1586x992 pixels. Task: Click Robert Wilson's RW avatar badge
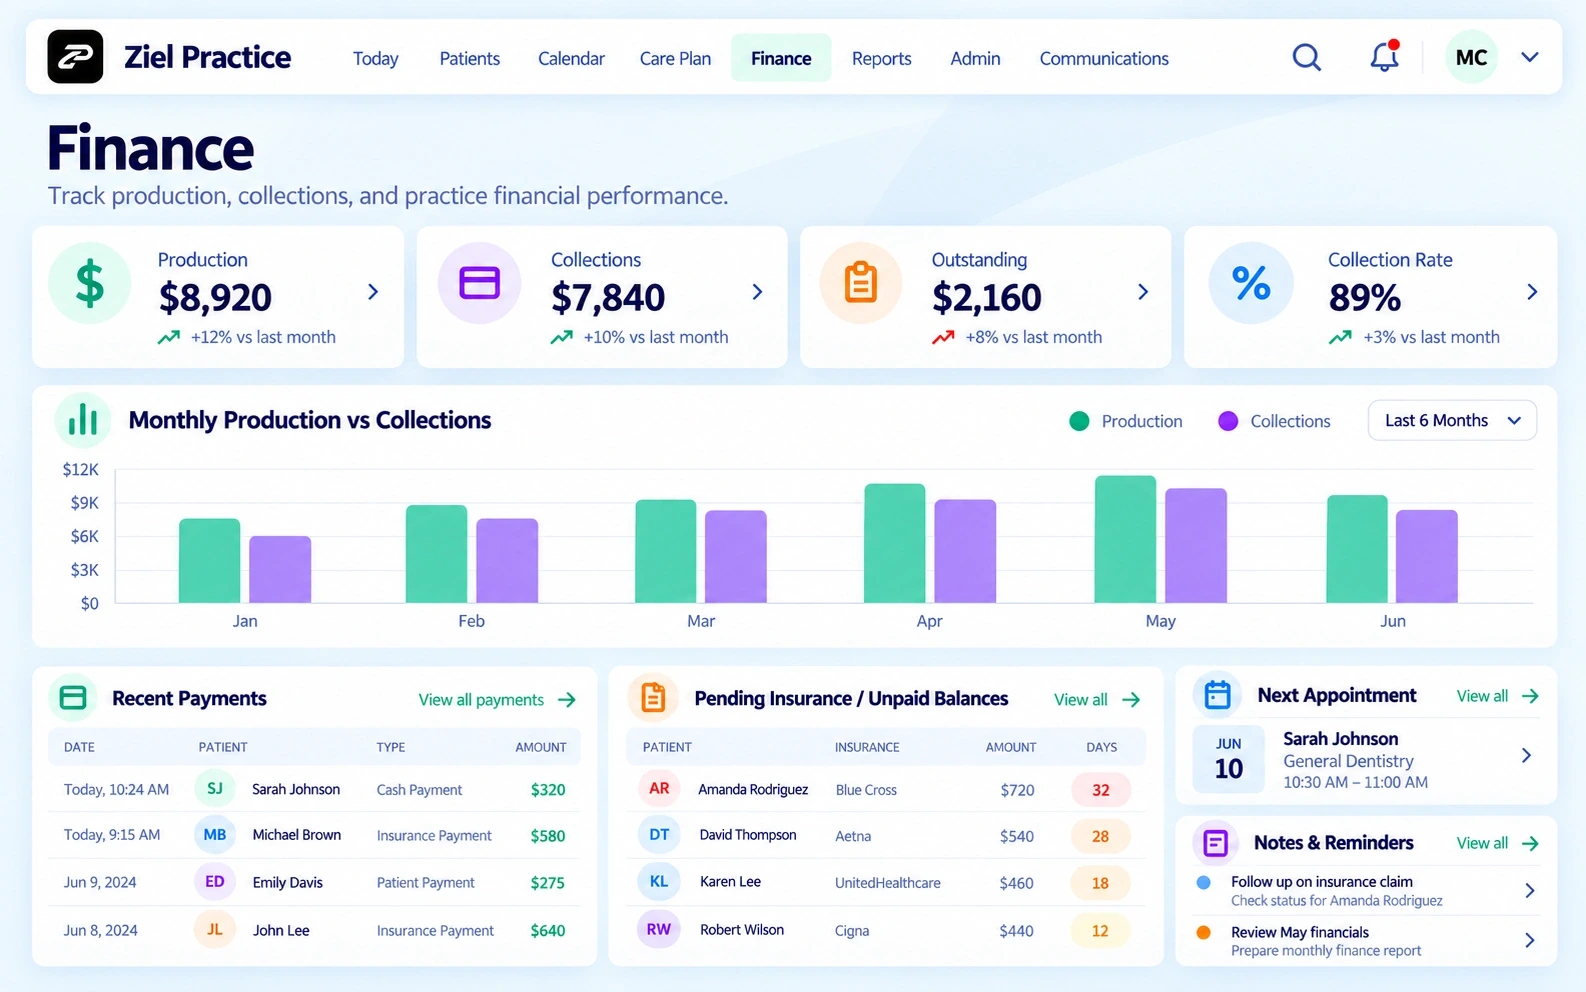(x=659, y=930)
